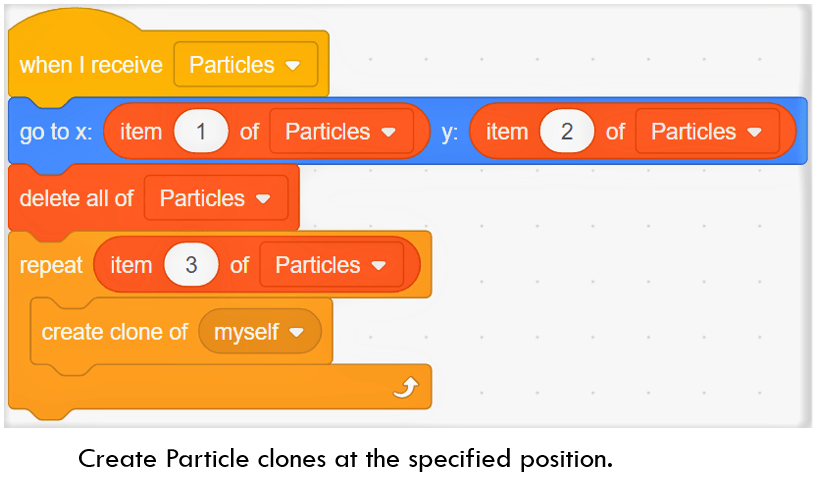This screenshot has height=480, width=814.
Task: Click the y: label on go to block
Action: tap(450, 132)
